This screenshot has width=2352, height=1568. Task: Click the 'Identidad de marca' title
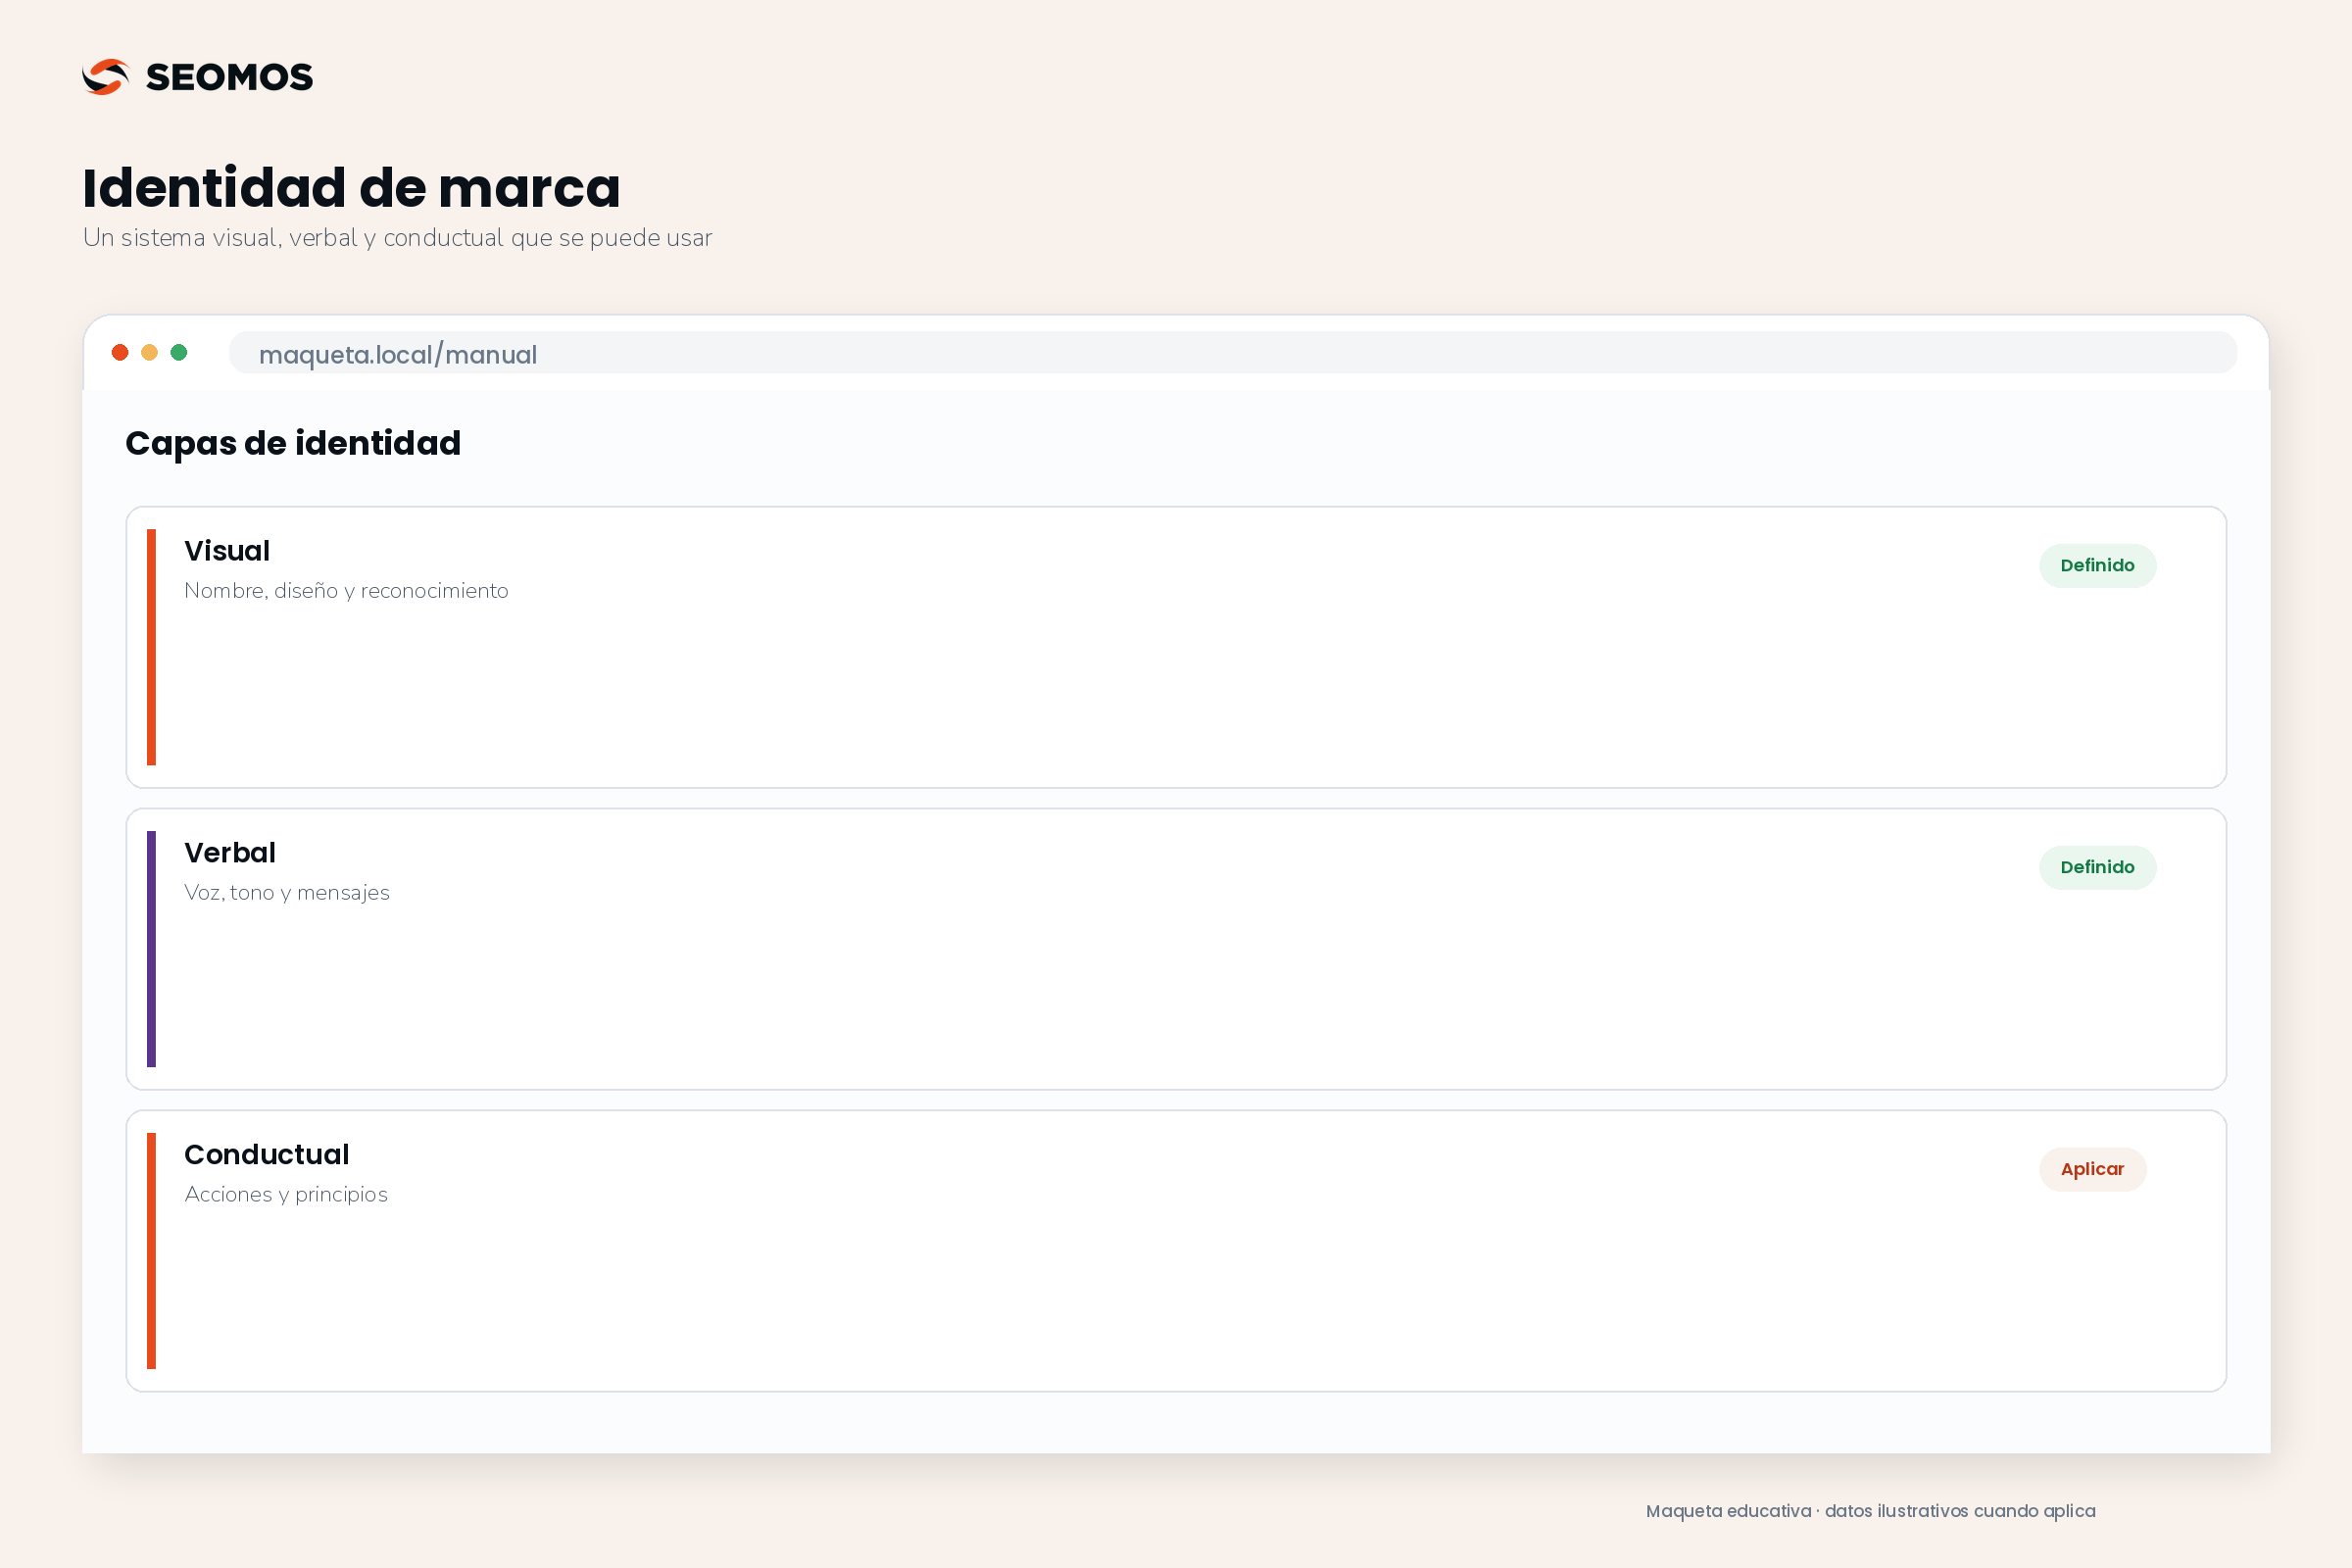351,188
